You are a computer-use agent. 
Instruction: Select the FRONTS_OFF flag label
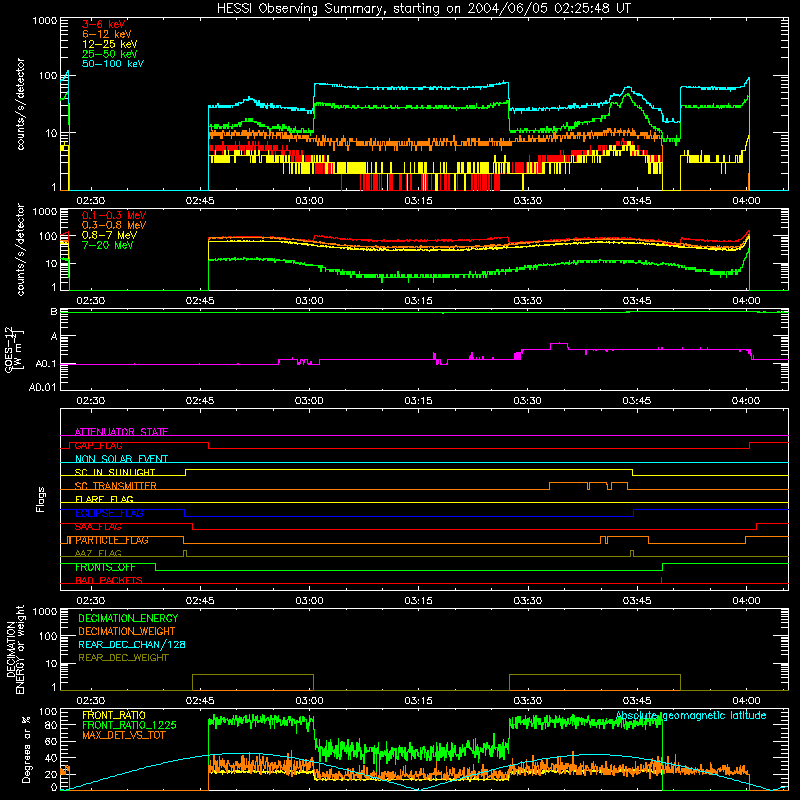tap(105, 567)
